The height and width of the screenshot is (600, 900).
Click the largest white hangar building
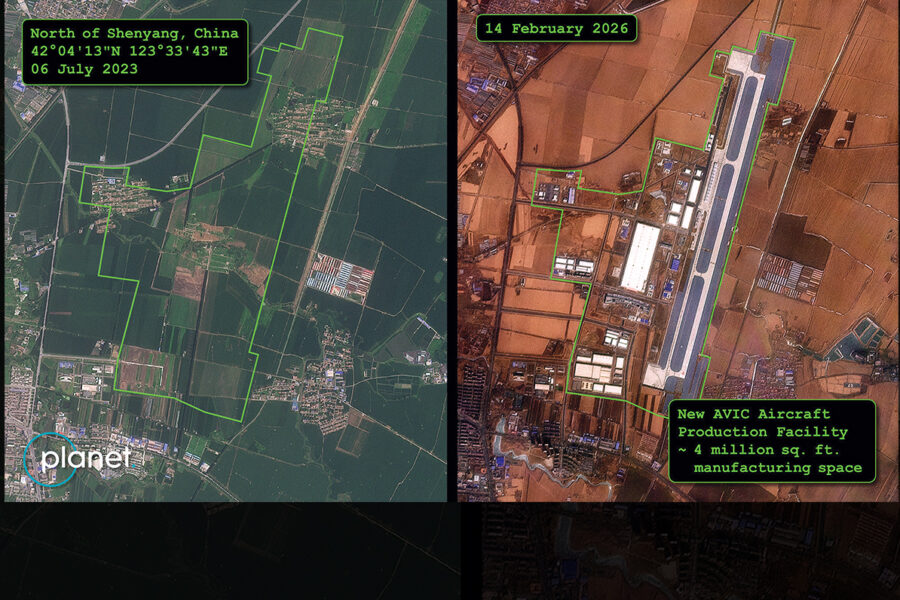coord(640,256)
